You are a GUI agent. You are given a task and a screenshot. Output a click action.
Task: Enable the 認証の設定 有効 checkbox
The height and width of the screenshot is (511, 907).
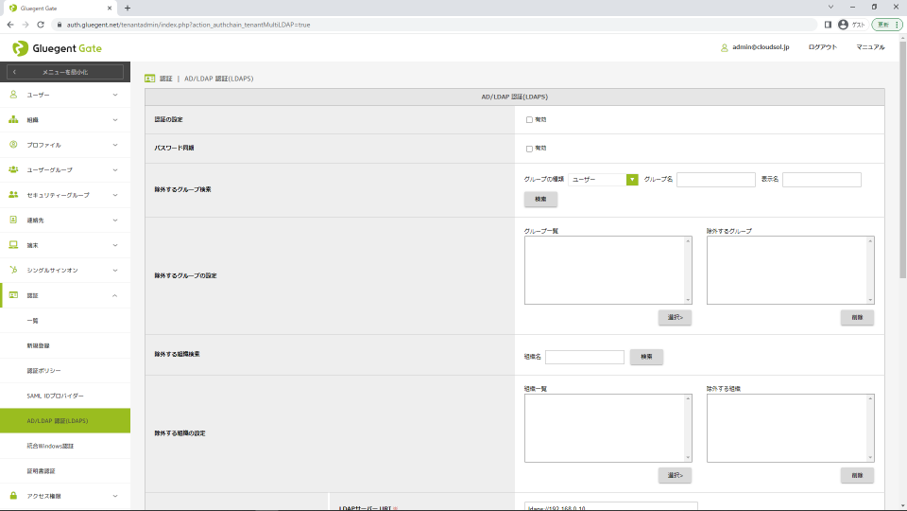529,120
